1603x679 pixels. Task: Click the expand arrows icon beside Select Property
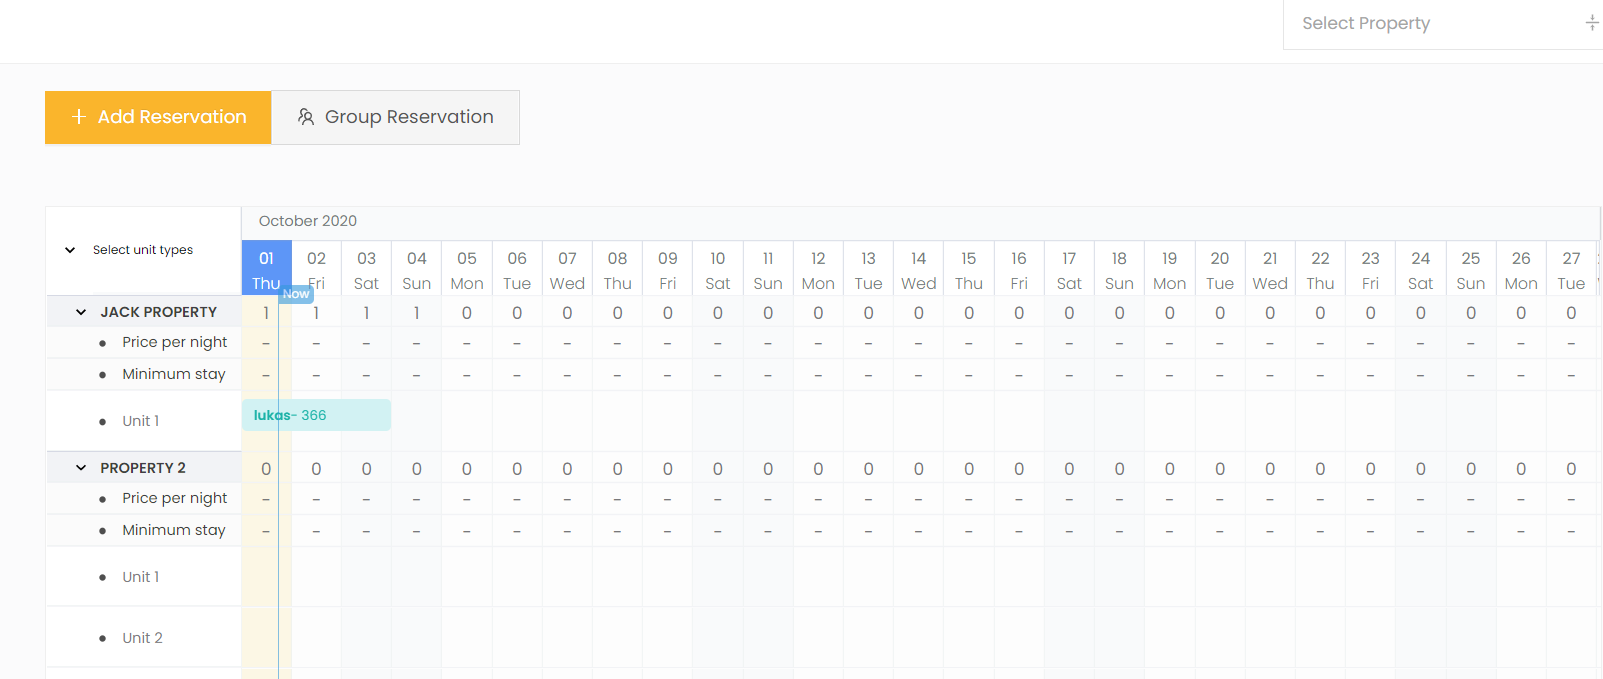point(1590,21)
